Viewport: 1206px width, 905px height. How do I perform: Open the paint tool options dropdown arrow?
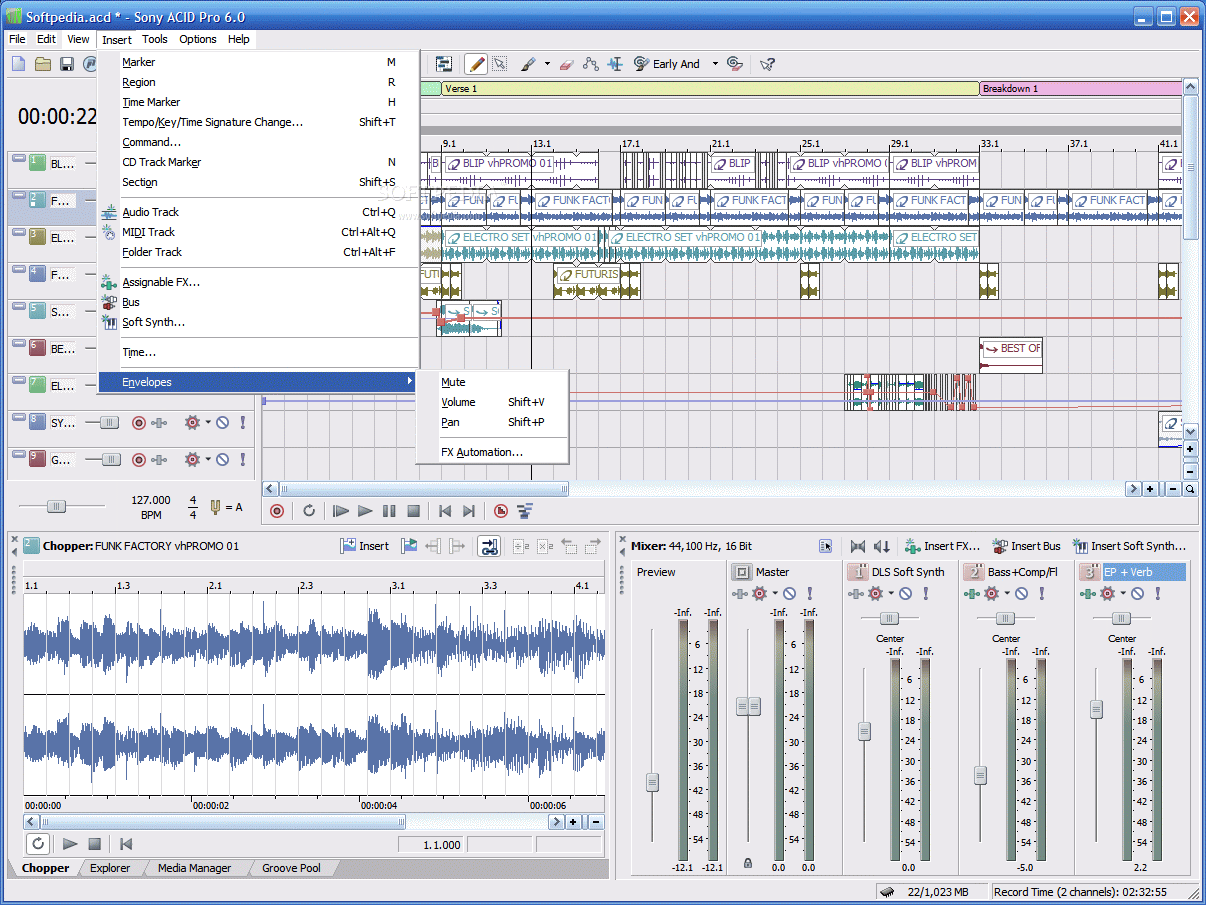pyautogui.click(x=547, y=64)
